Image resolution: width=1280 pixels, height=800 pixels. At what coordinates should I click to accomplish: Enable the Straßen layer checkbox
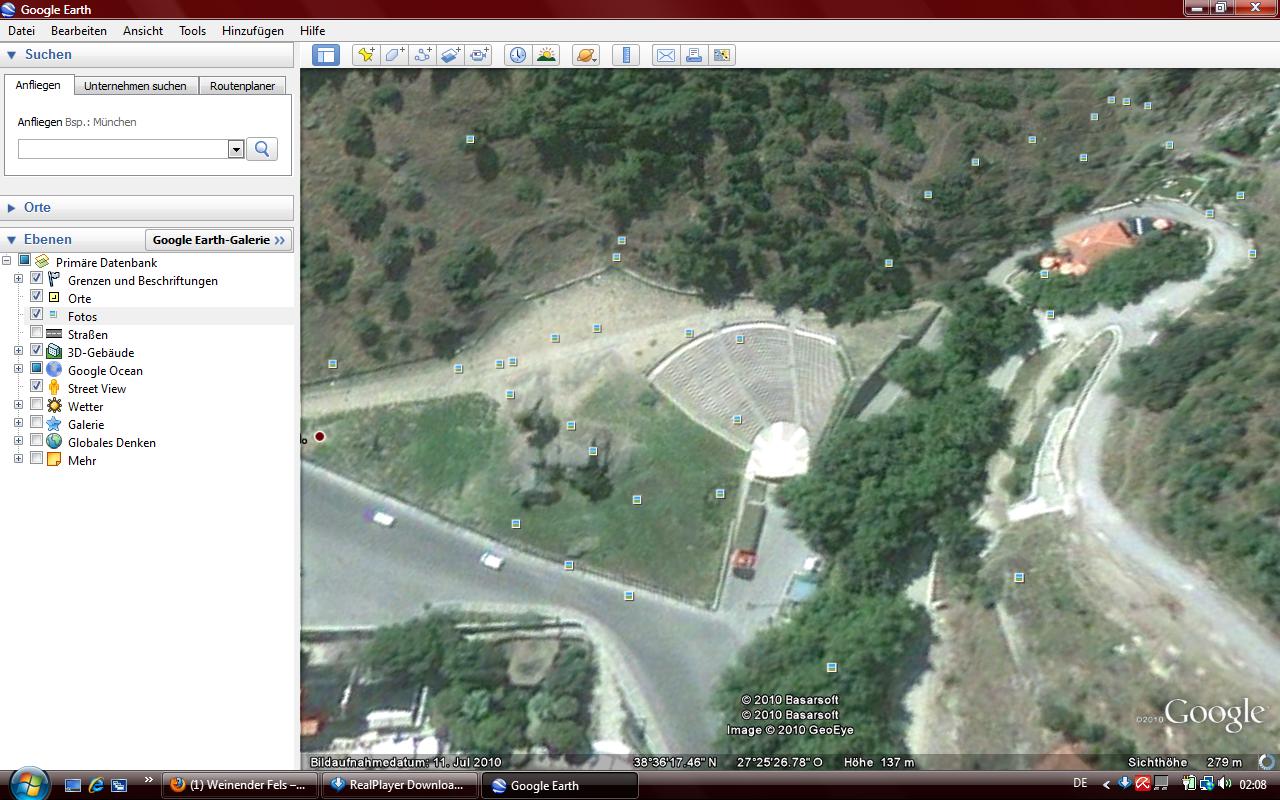[x=37, y=333]
